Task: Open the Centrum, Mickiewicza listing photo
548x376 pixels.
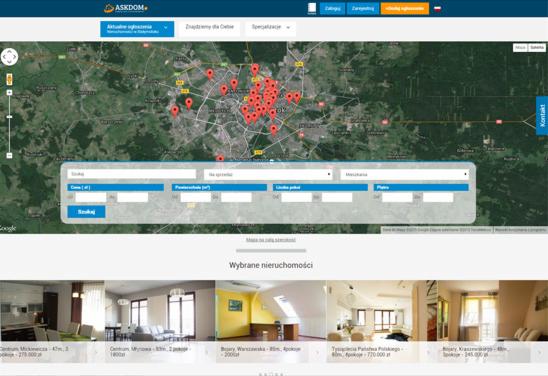Action: (52, 310)
